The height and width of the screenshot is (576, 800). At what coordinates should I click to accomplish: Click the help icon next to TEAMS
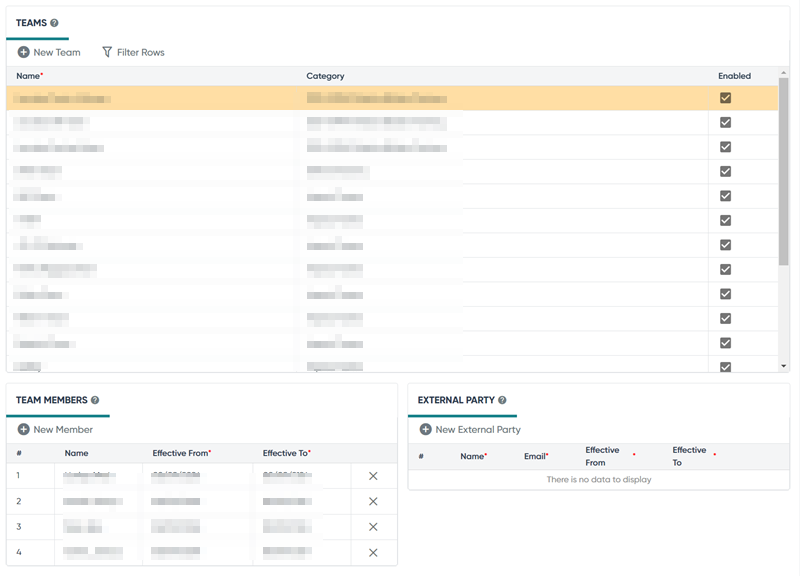pyautogui.click(x=54, y=23)
